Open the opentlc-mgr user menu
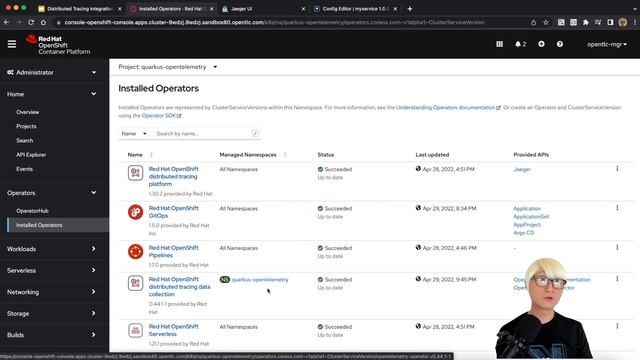 pos(607,44)
